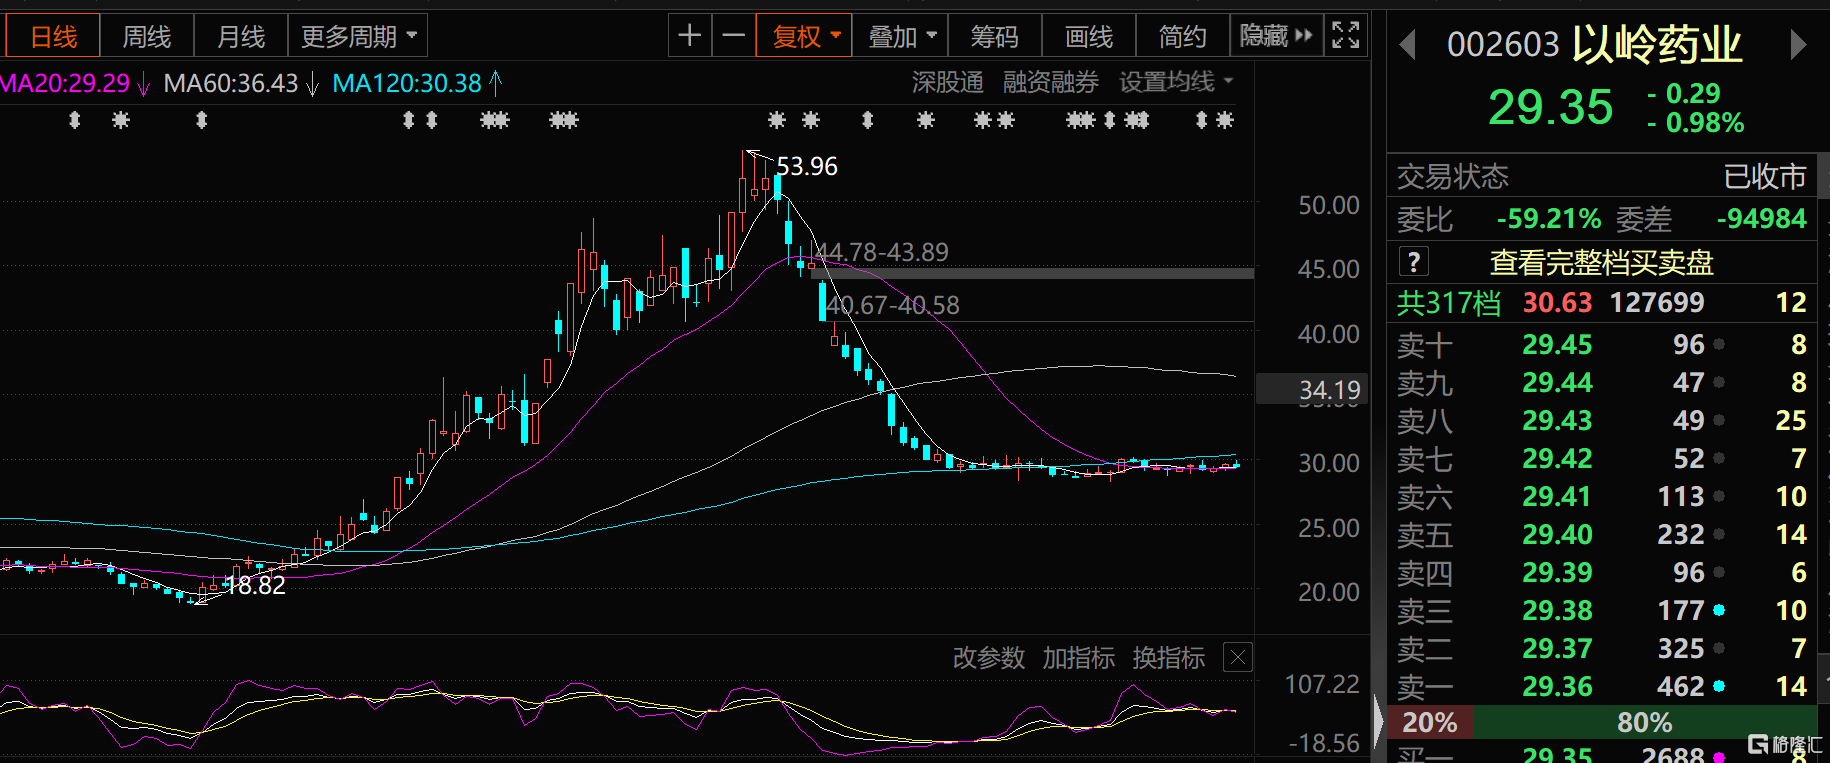1830x763 pixels.
Task: Select 卖十 row at 29.45
Action: coord(1601,344)
